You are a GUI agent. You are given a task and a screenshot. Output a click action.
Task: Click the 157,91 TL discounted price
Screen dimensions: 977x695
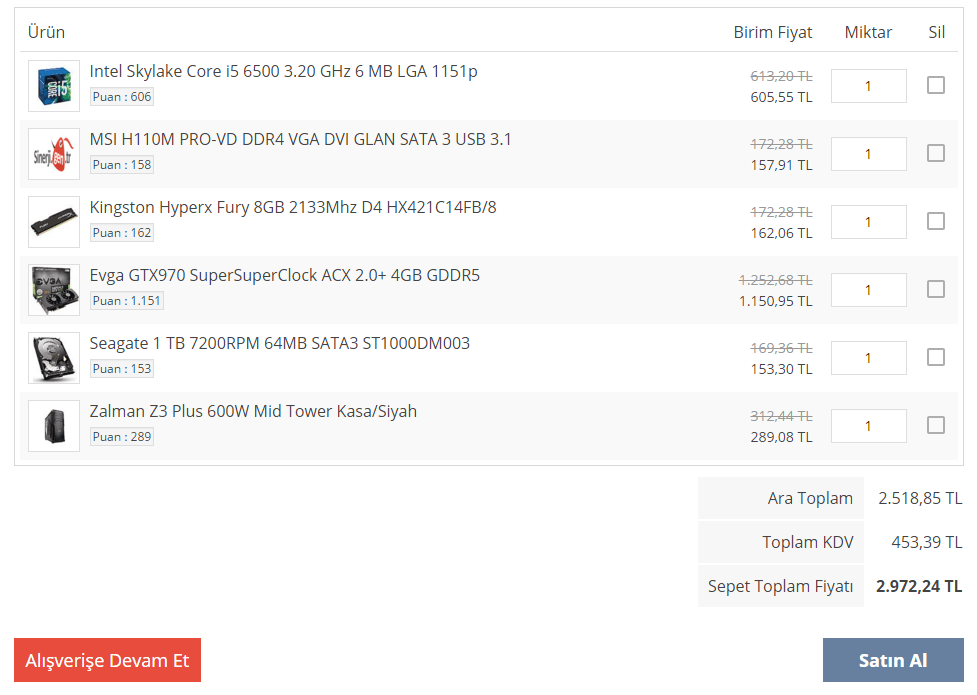[781, 165]
